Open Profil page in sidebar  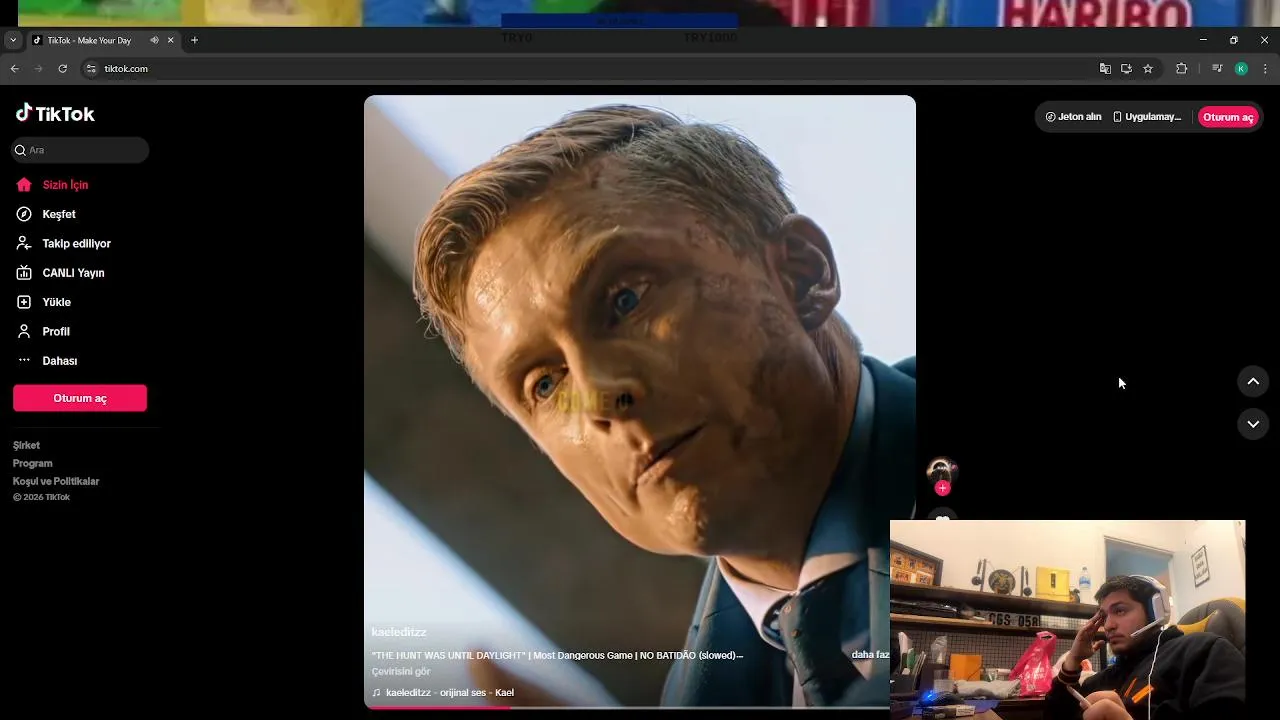[x=56, y=331]
